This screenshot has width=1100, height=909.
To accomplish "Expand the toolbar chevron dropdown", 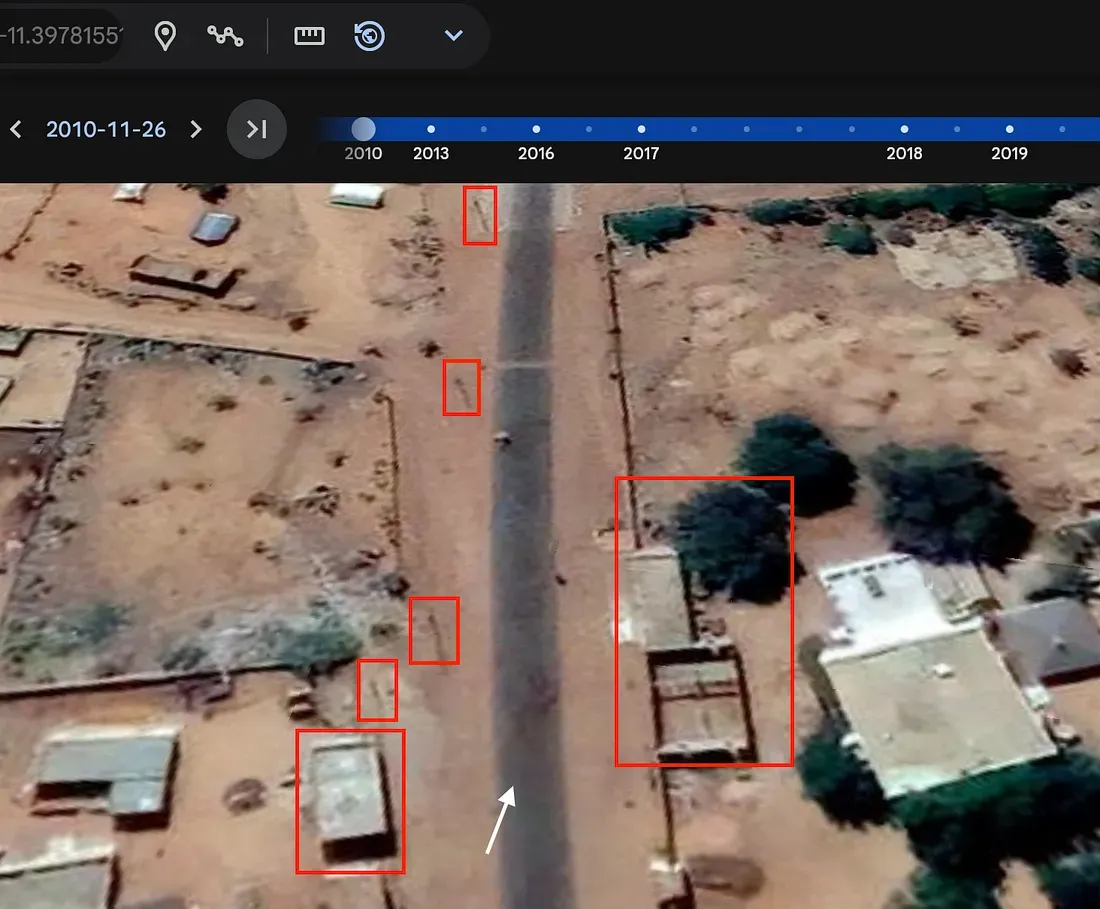I will click(453, 36).
